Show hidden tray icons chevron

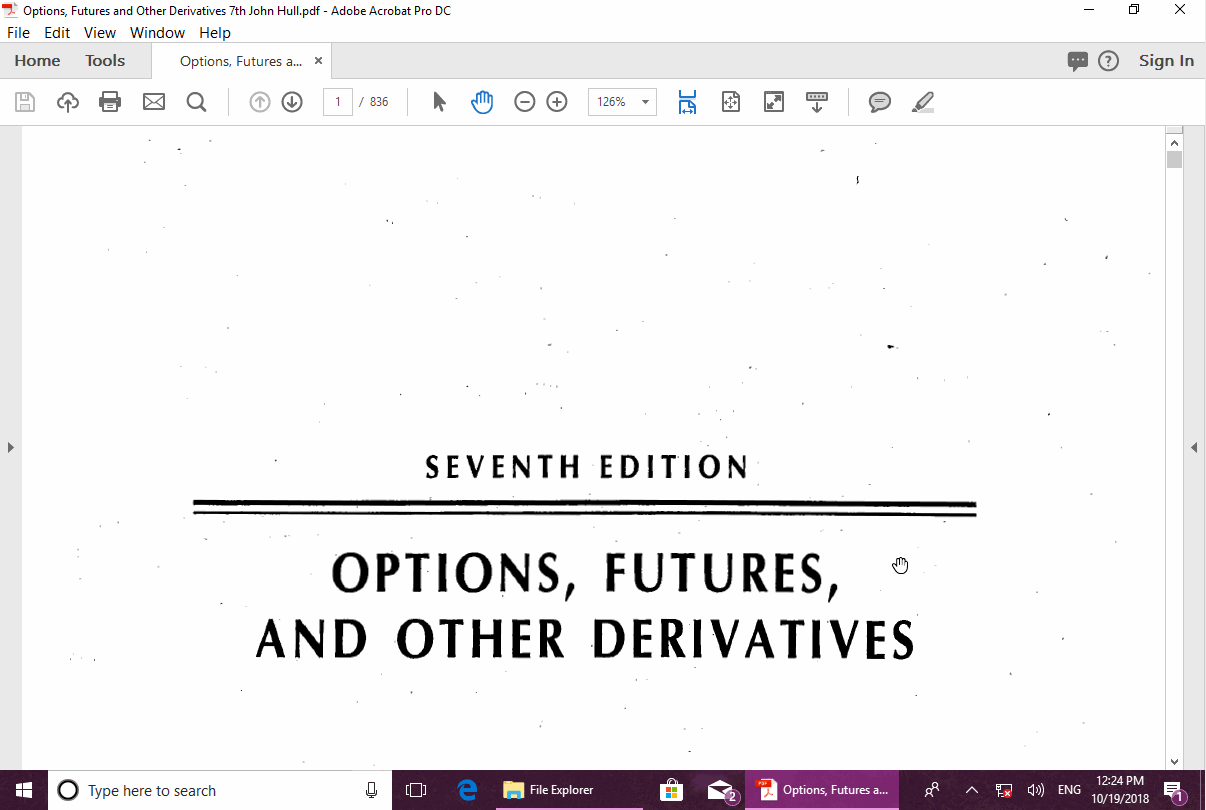pos(971,790)
